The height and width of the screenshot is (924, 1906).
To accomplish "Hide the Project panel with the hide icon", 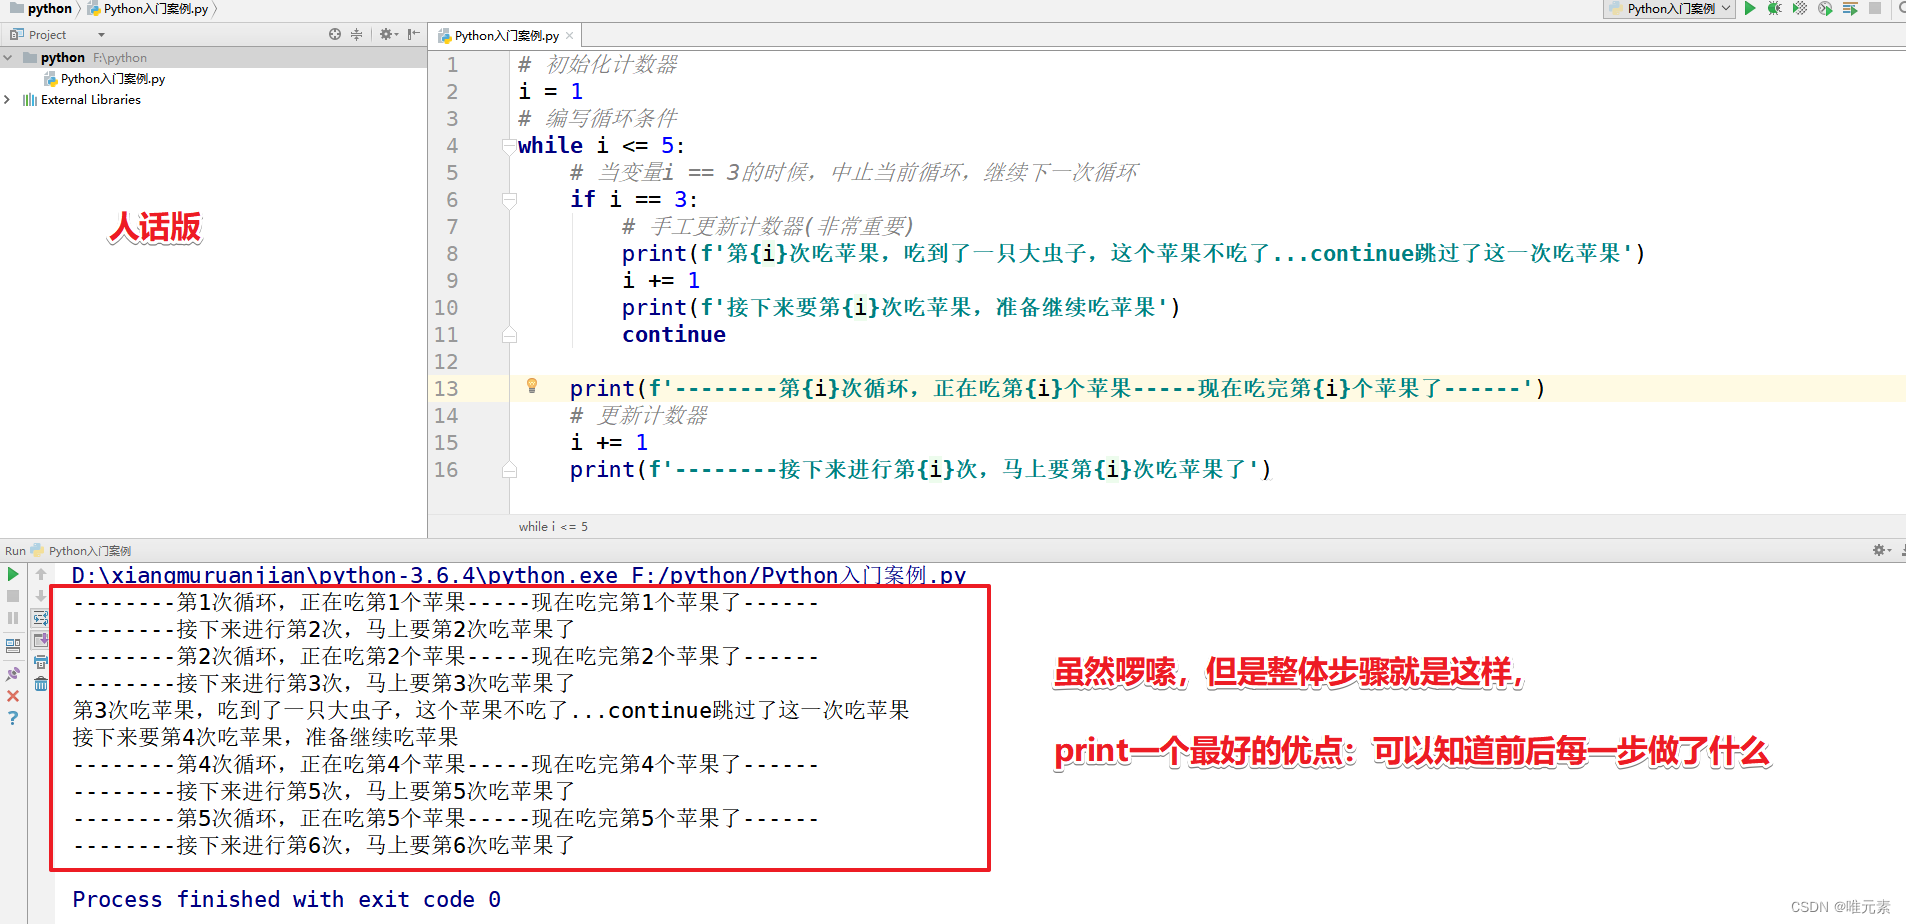I will pos(414,34).
